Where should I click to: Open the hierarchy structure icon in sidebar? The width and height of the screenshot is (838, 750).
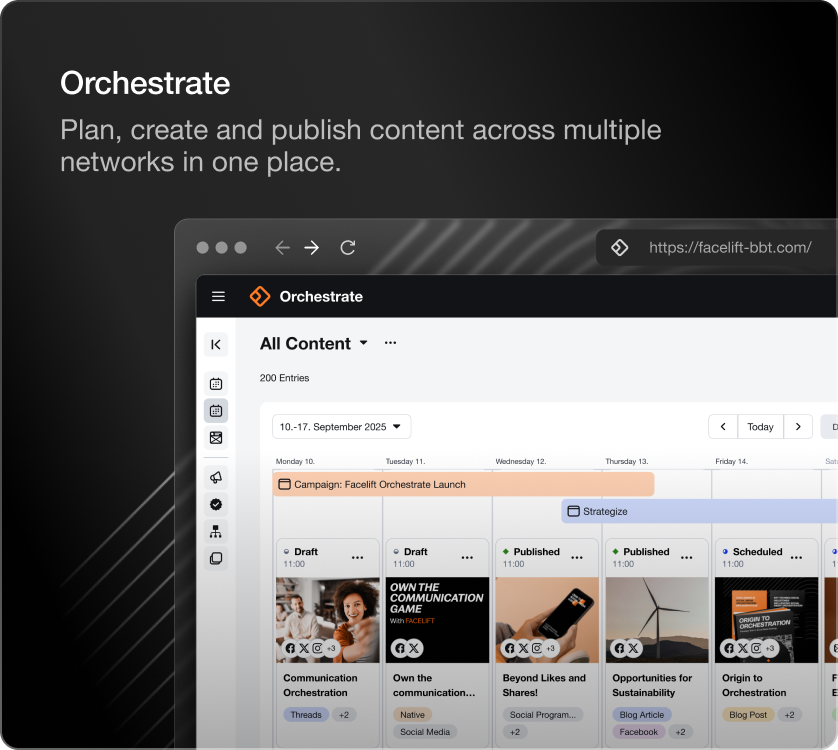point(216,531)
